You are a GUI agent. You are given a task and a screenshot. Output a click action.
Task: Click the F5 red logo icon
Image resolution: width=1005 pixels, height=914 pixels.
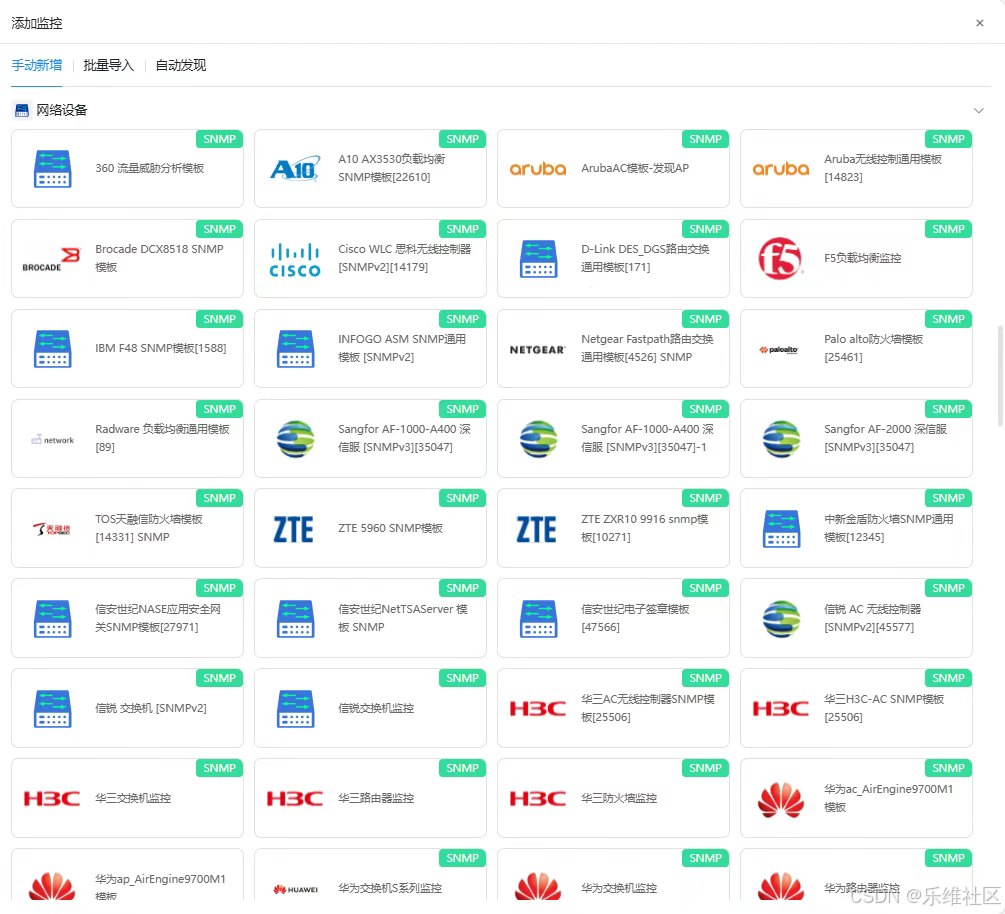pos(780,259)
